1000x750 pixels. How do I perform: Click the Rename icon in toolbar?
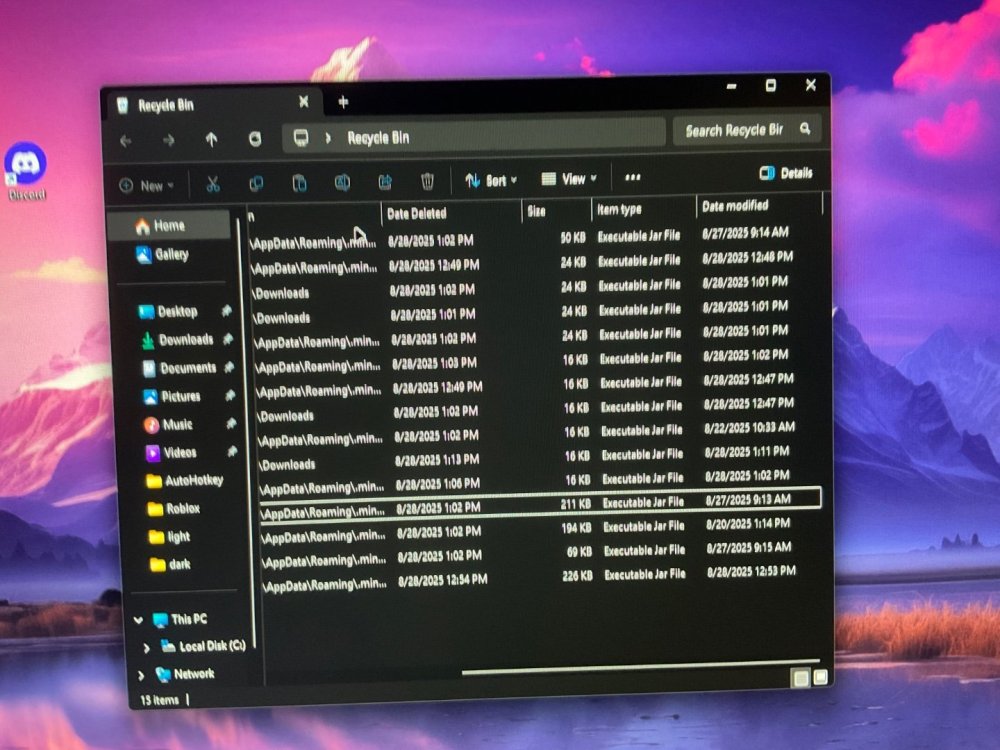pyautogui.click(x=342, y=182)
